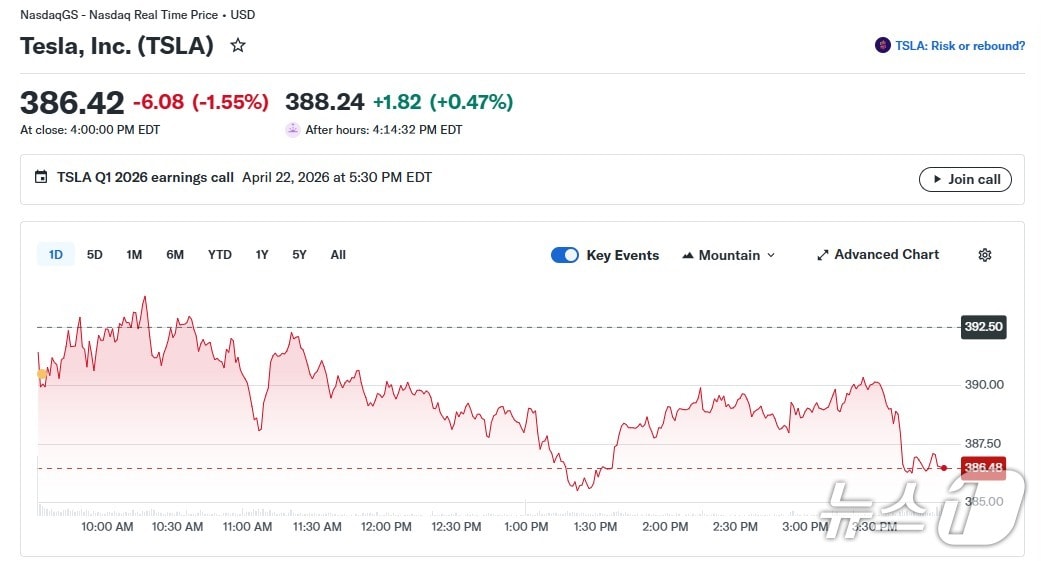
Task: Click the 386.48 current price label
Action: pyautogui.click(x=982, y=468)
